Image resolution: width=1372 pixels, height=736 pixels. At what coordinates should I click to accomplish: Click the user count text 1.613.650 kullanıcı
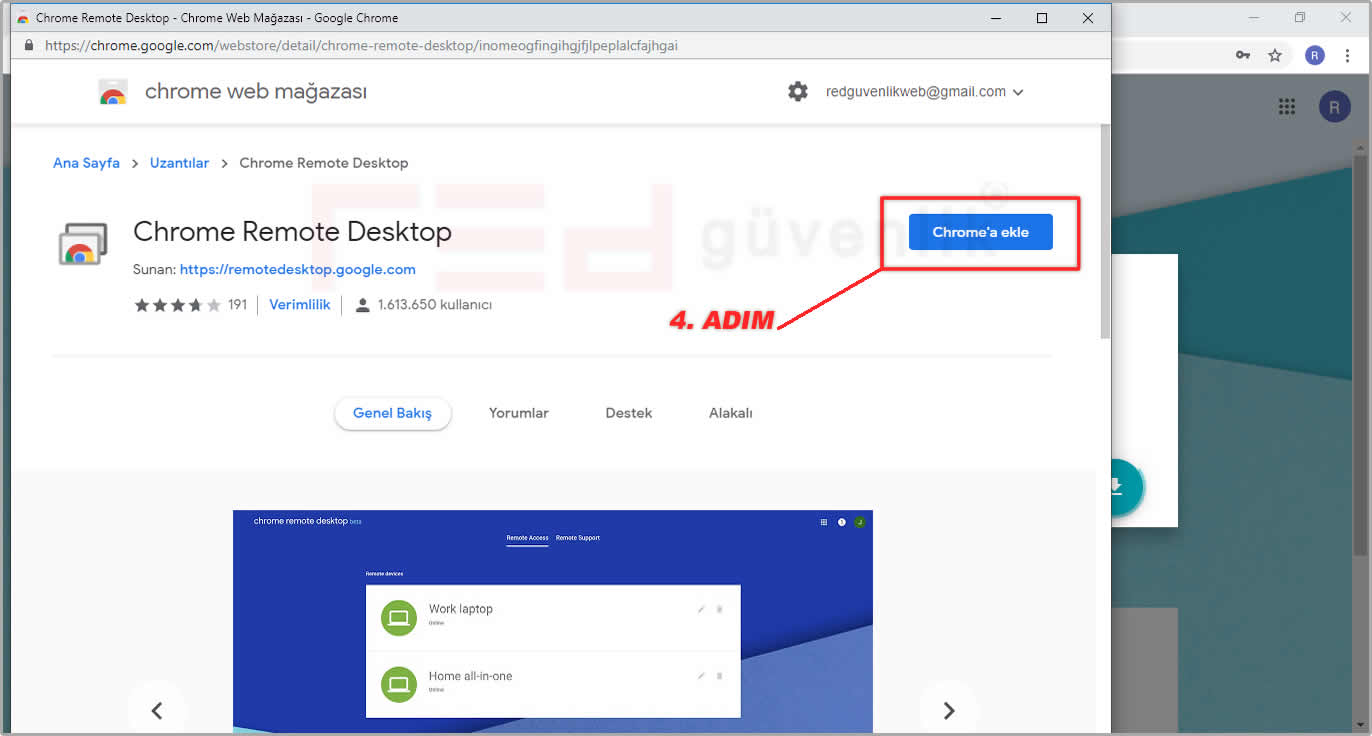[434, 305]
